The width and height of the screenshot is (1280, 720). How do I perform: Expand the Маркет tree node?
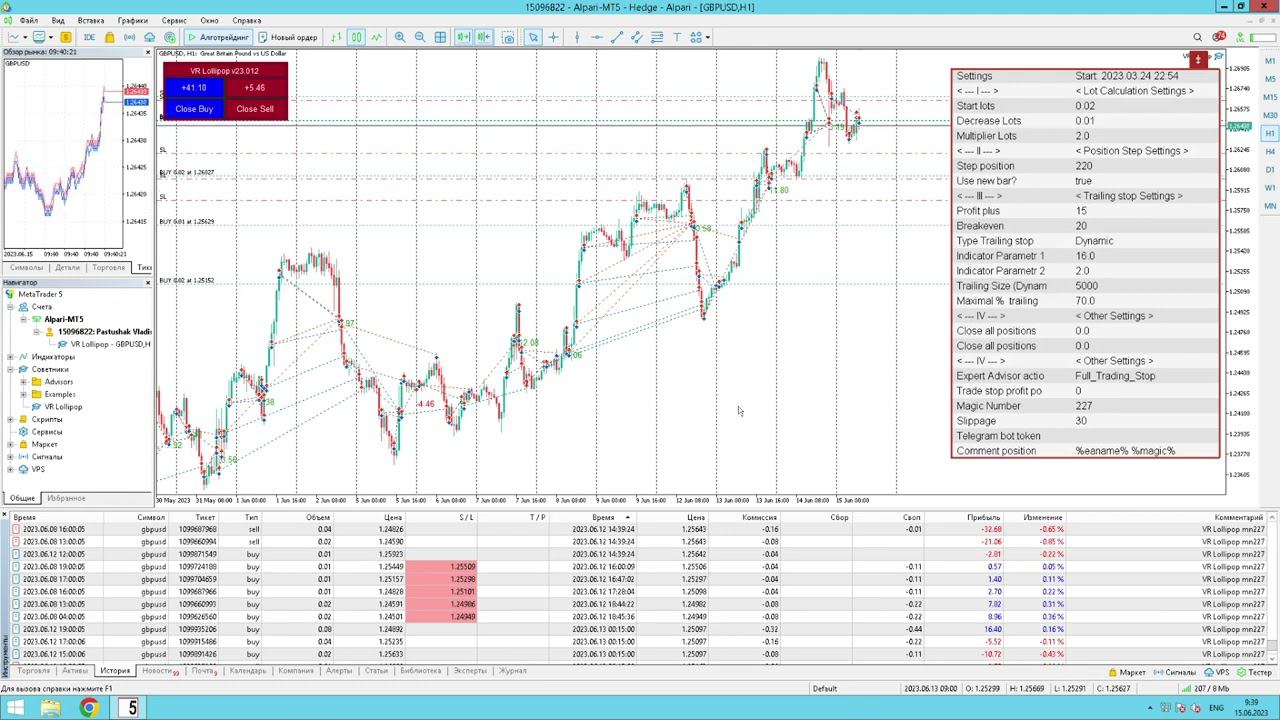pyautogui.click(x=11, y=444)
